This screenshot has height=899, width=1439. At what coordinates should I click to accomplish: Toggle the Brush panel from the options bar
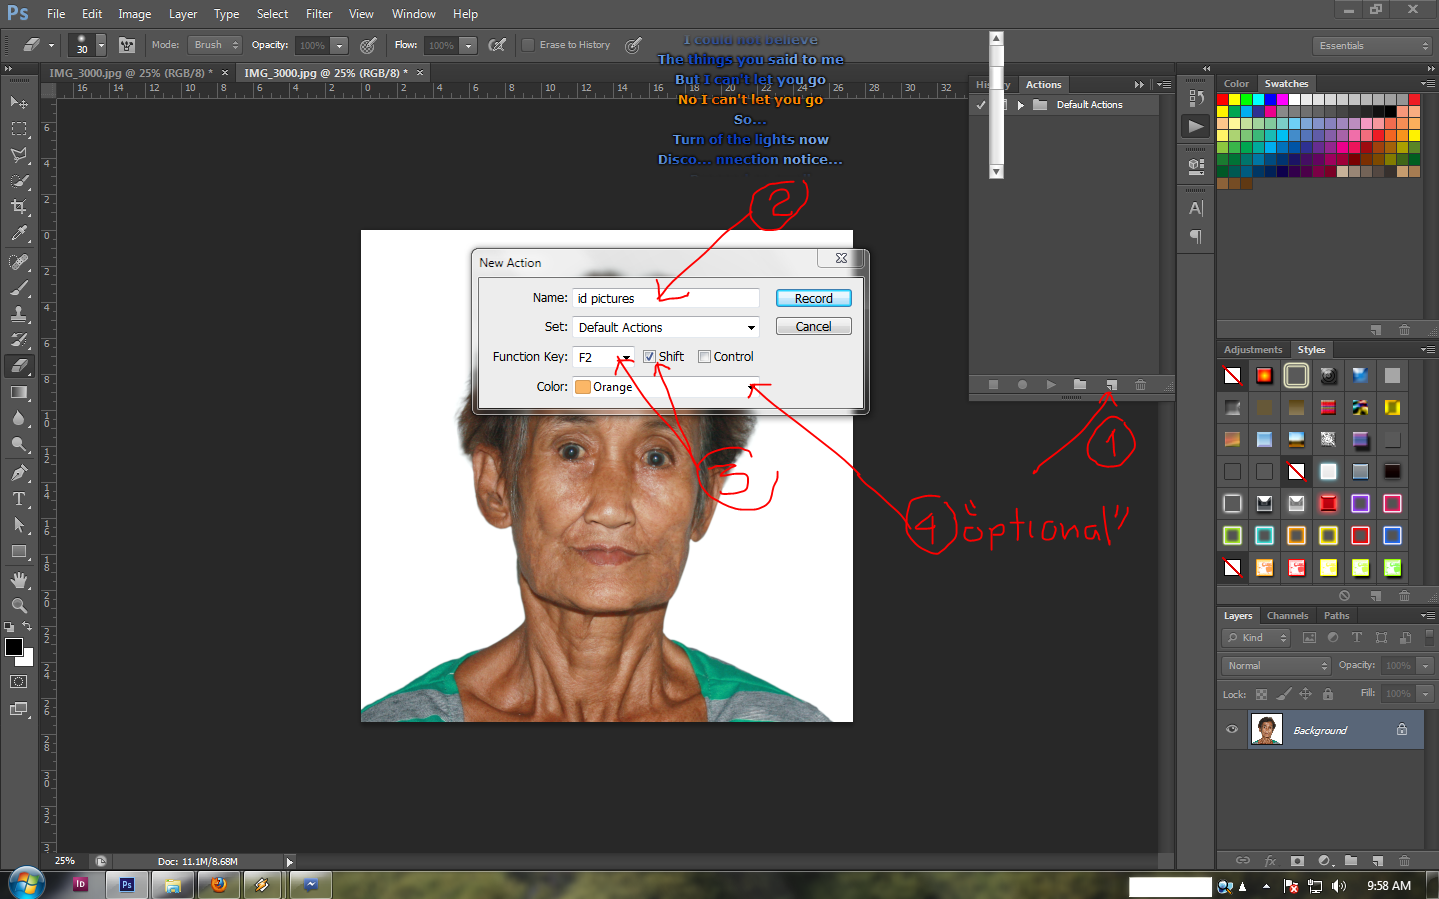click(x=127, y=45)
